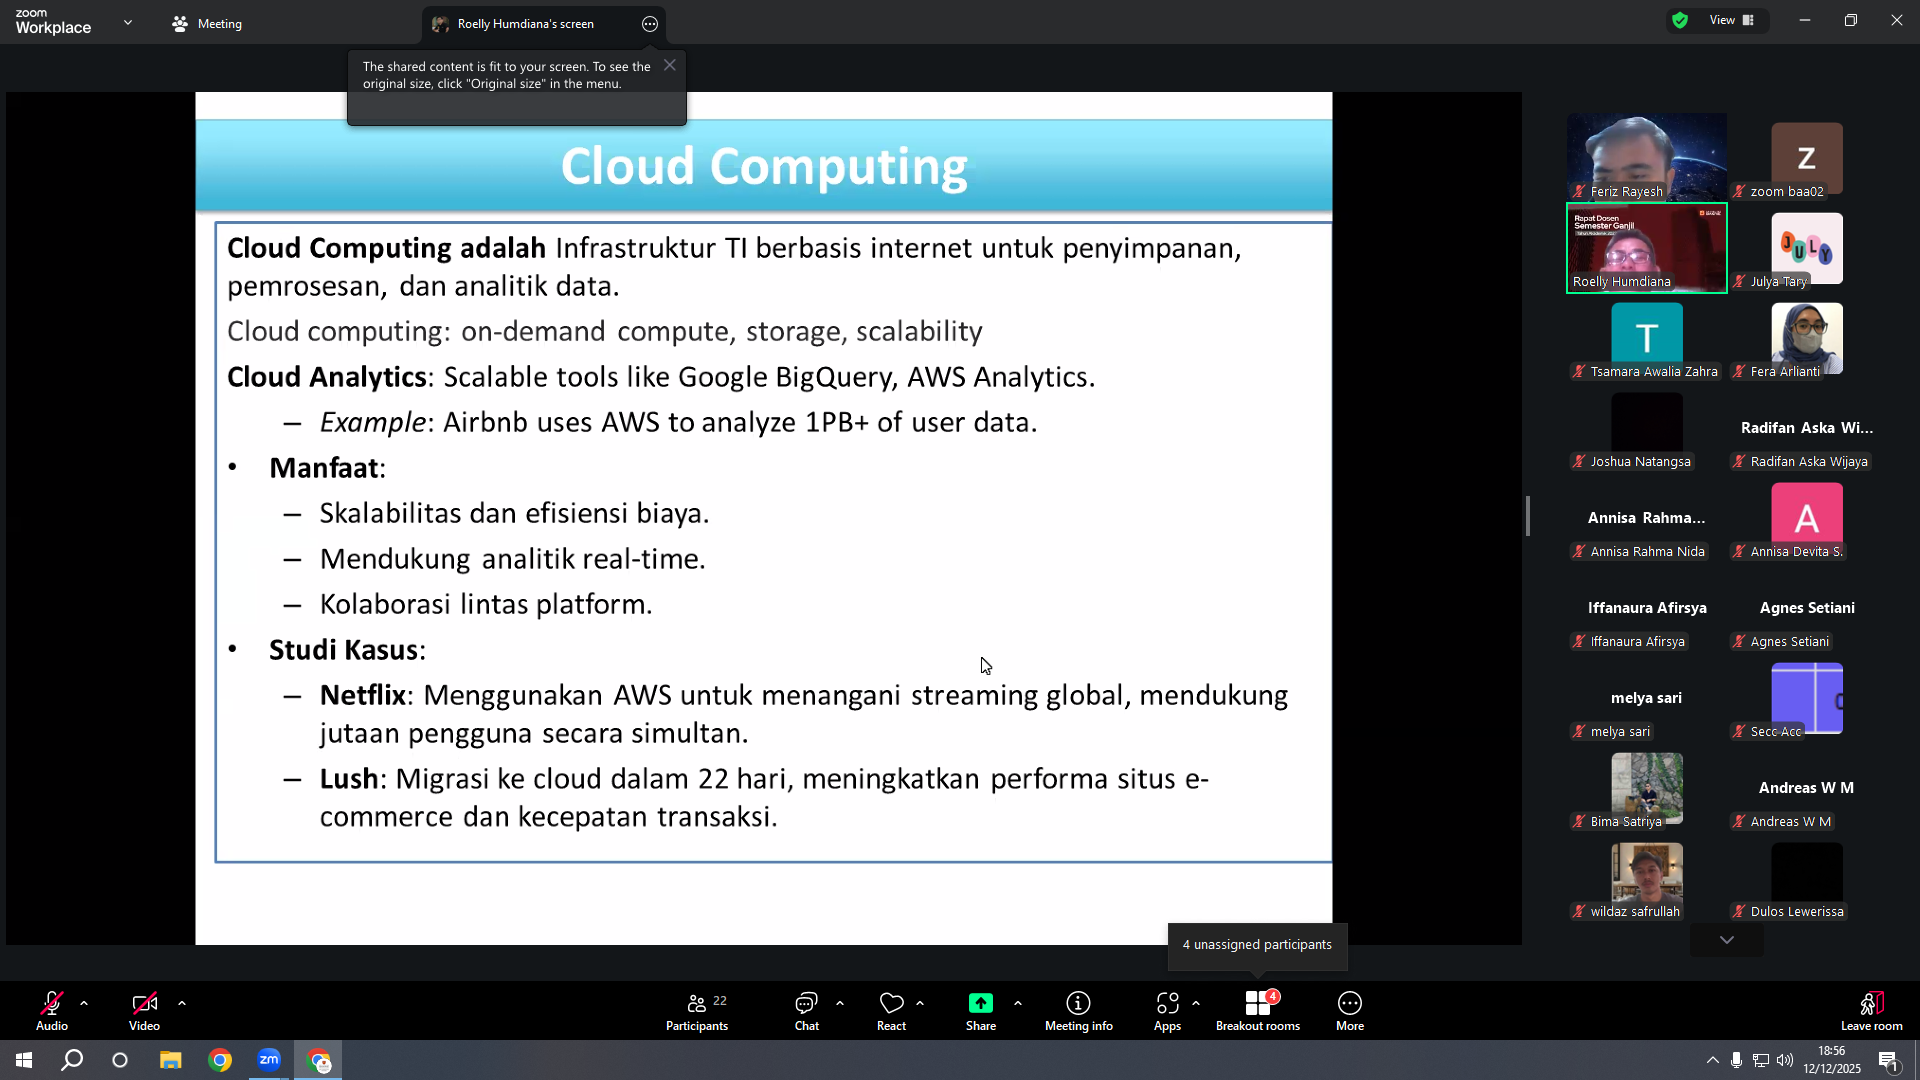Open the Zoom Workplace dropdown chevron
Image resolution: width=1920 pixels, height=1080 pixels.
128,22
